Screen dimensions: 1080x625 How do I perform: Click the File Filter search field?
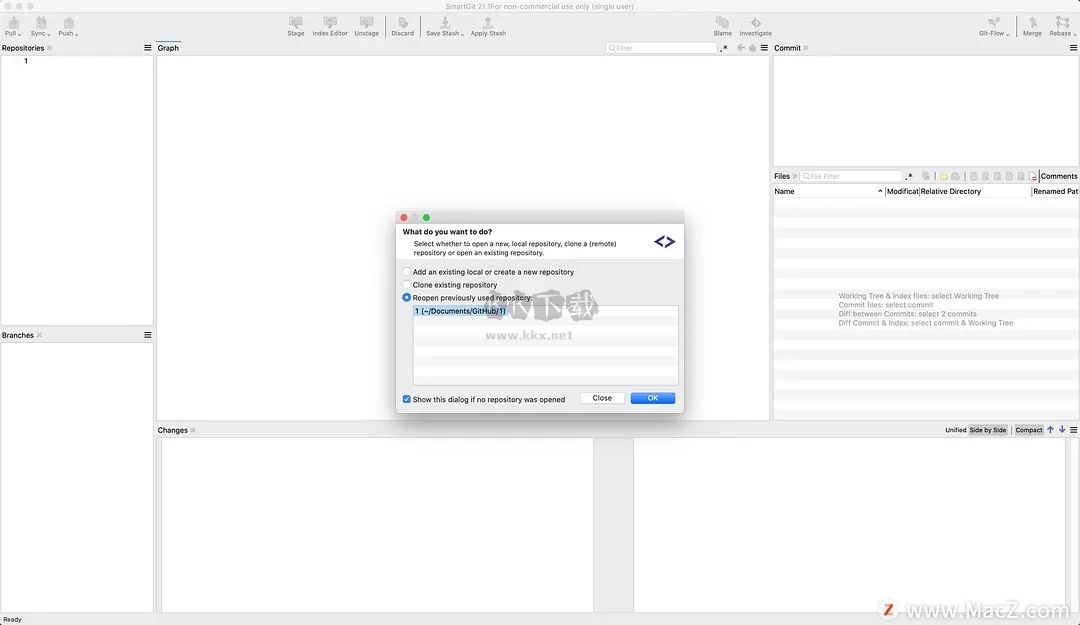coord(851,176)
